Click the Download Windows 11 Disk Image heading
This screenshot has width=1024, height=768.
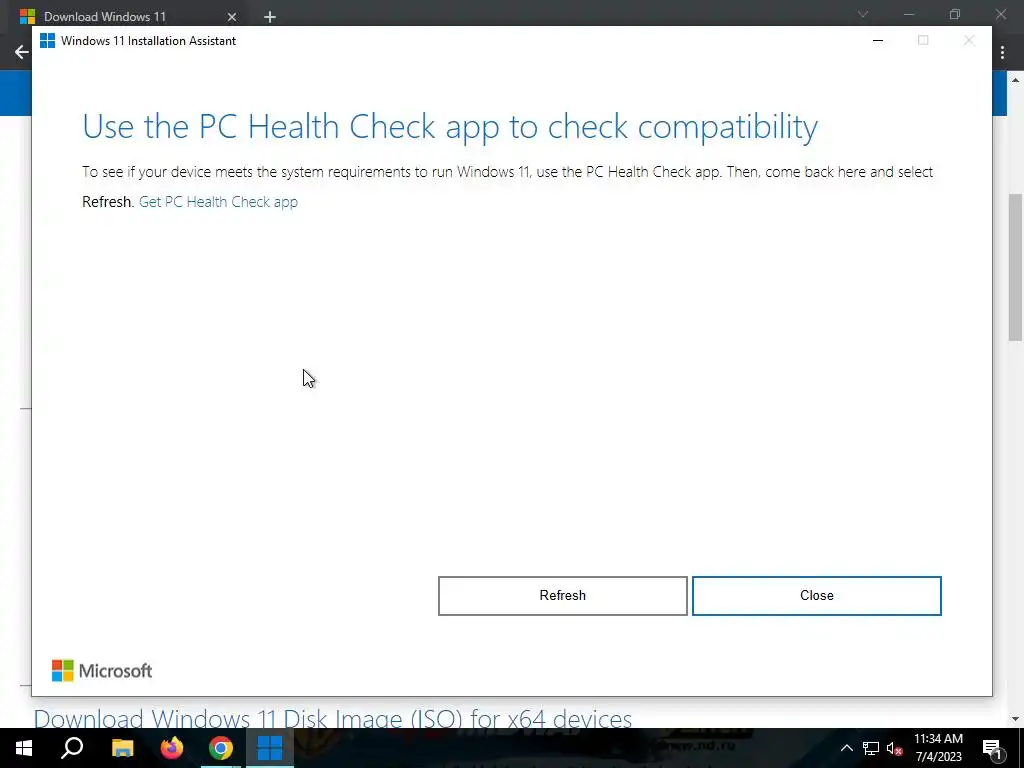(332, 718)
